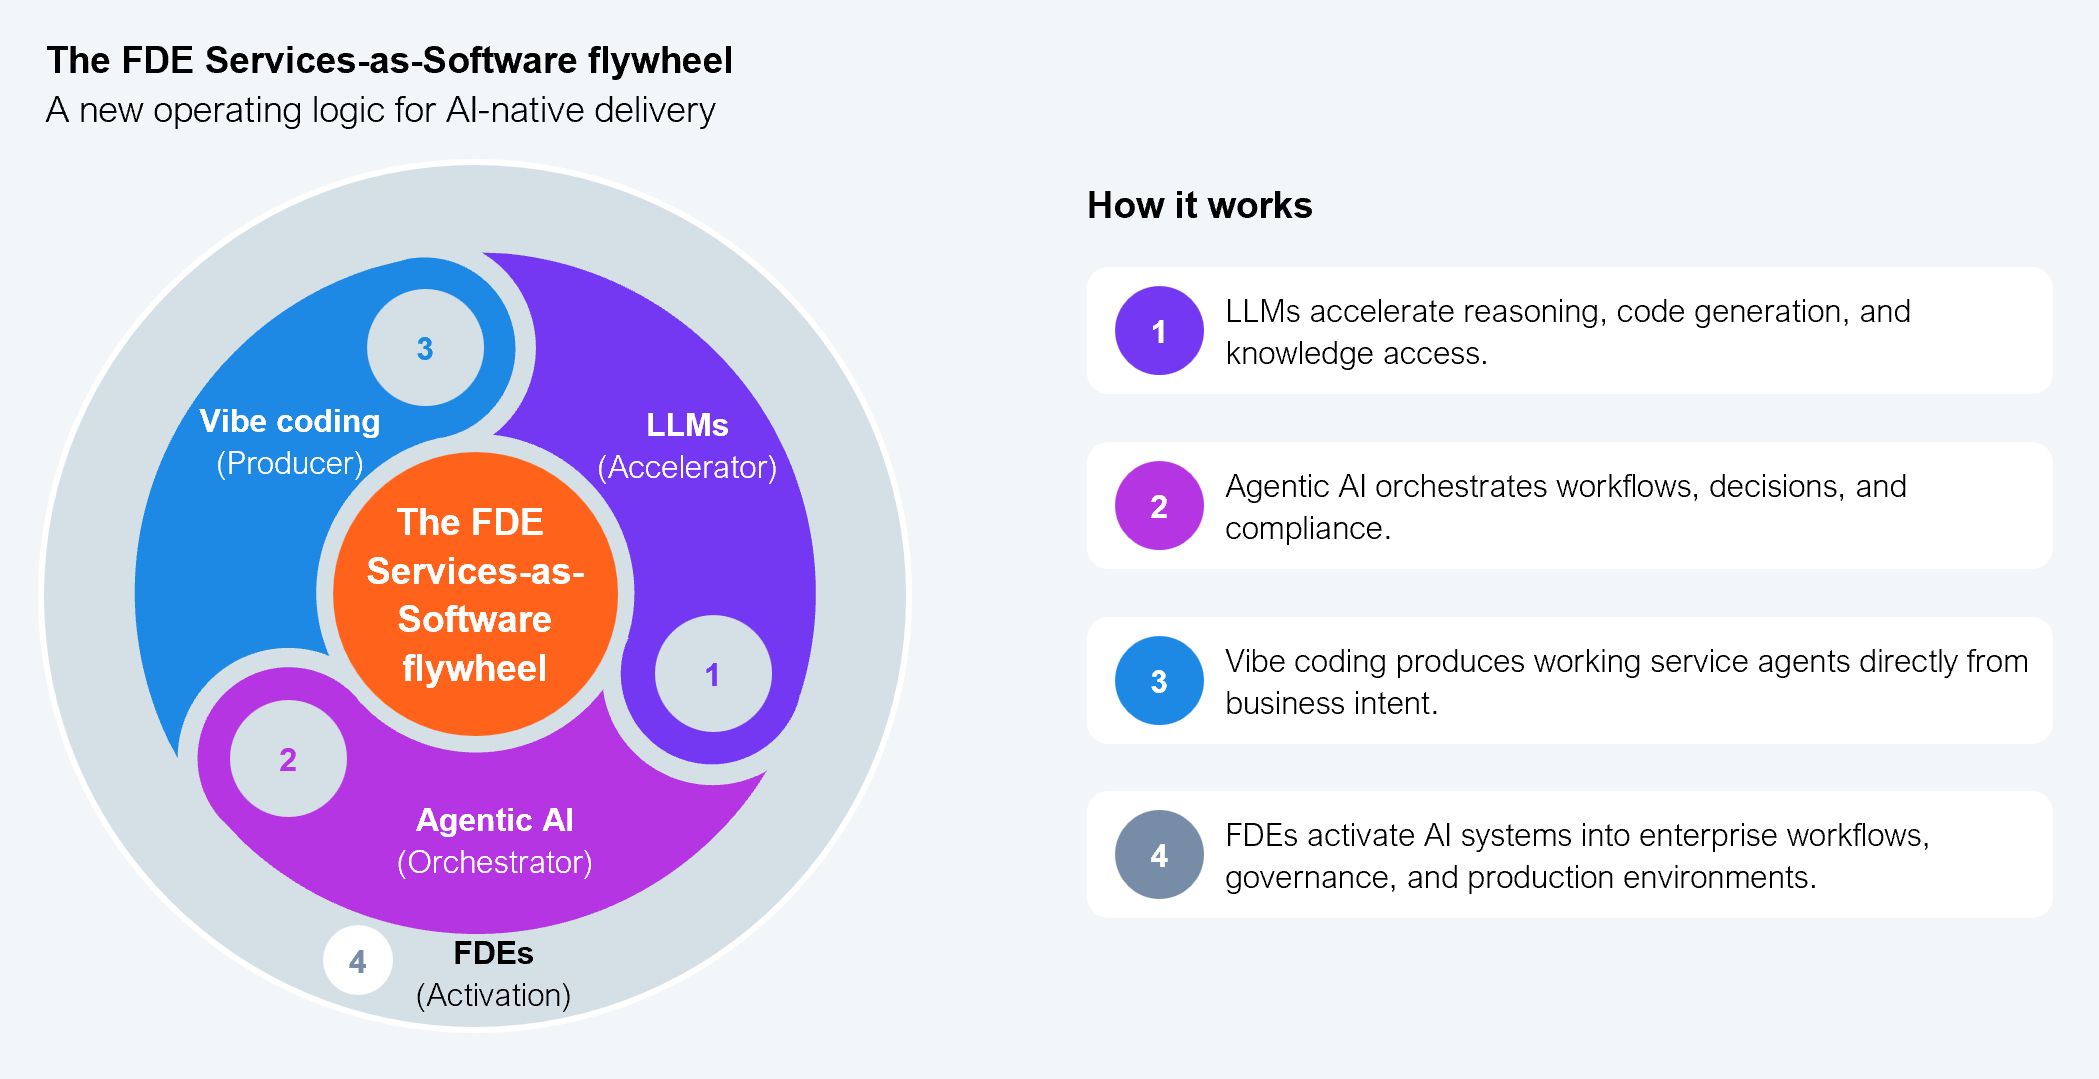The height and width of the screenshot is (1079, 2099).
Task: Click the 'A new operating logic' subtitle
Action: (x=380, y=110)
